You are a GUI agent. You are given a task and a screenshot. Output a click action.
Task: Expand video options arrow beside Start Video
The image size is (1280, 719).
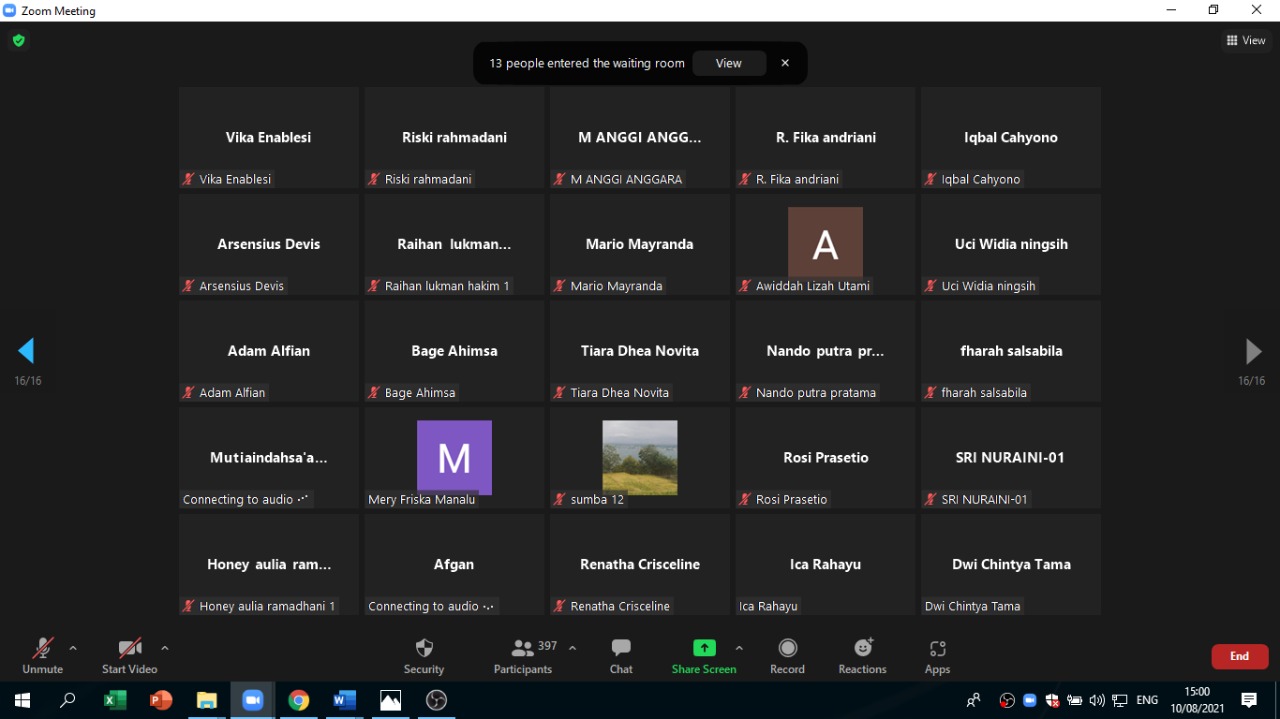[x=165, y=648]
